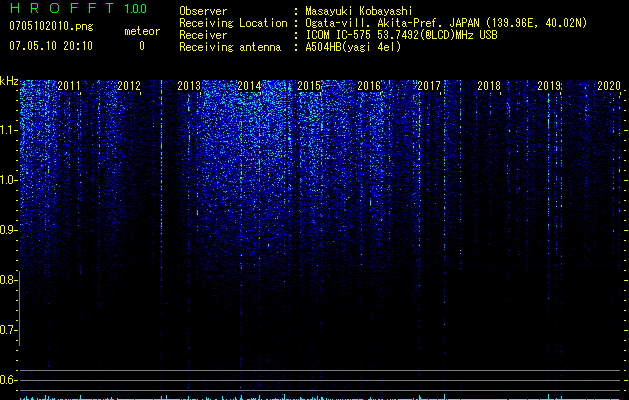Screen dimensions: 629x400
Task: Select the 0.8 frequency axis label
Action: pos(8,280)
